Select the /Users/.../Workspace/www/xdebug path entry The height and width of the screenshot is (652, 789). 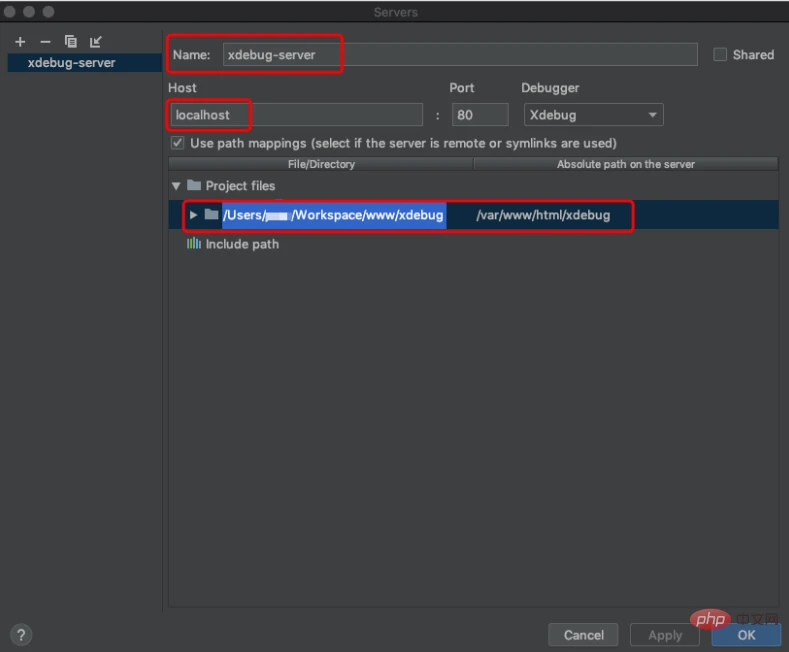point(334,215)
